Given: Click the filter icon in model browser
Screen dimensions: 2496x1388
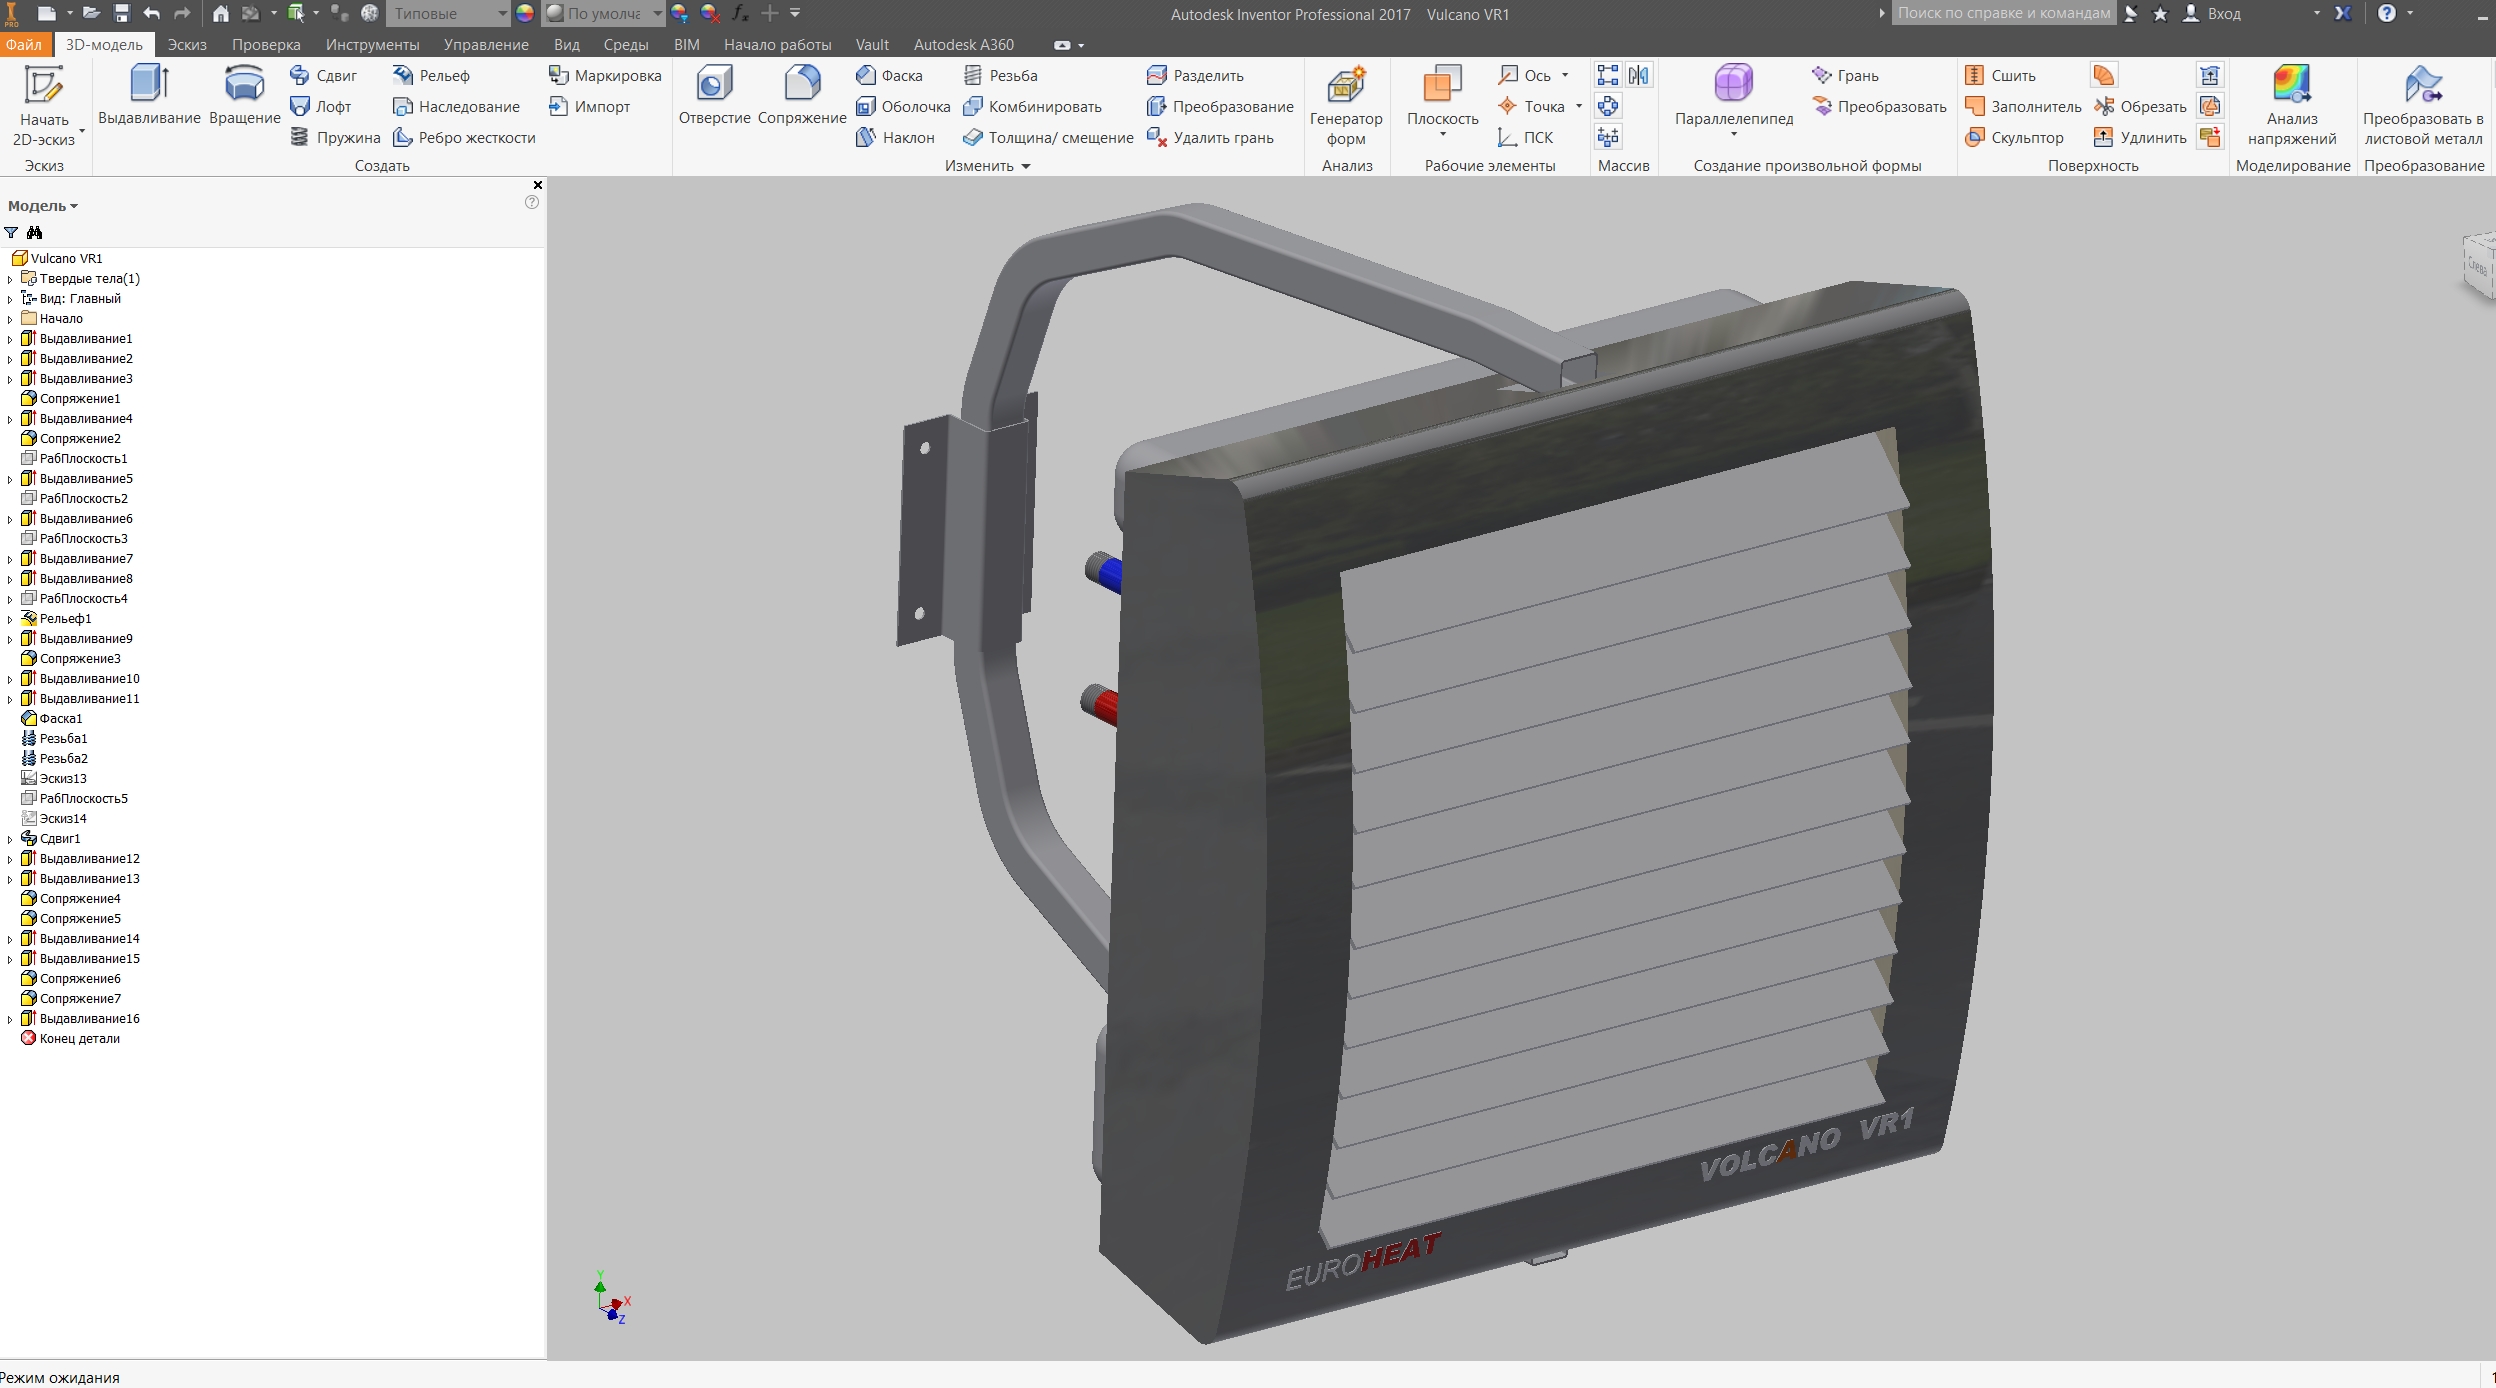Looking at the screenshot, I should click(11, 232).
